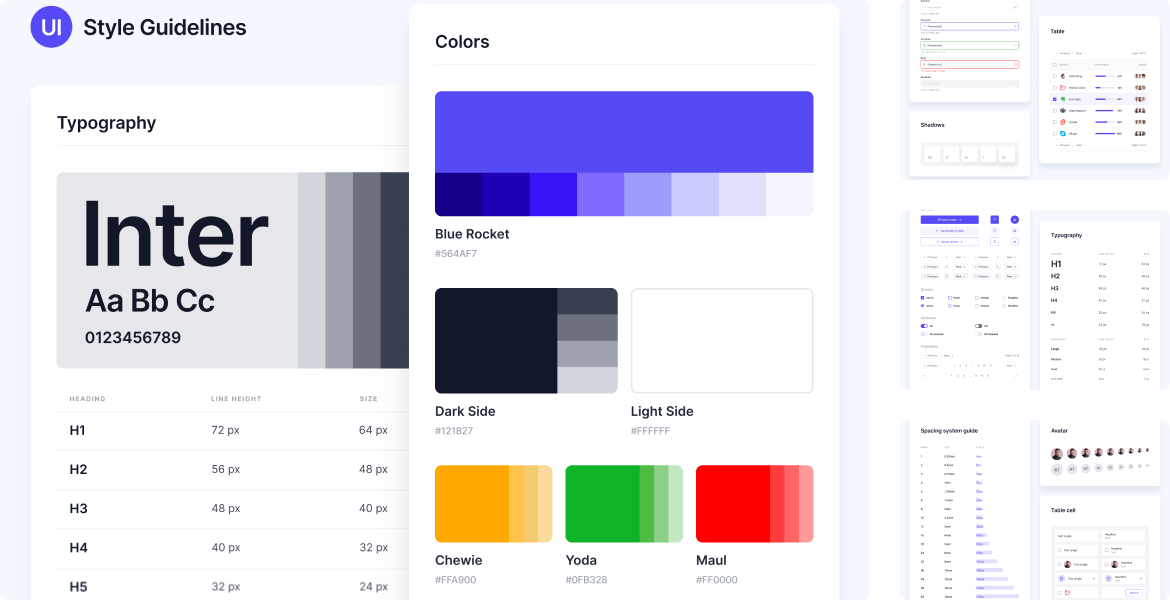This screenshot has height=600, width=1170.
Task: Click the purple filled square icon button
Action: 994,219
